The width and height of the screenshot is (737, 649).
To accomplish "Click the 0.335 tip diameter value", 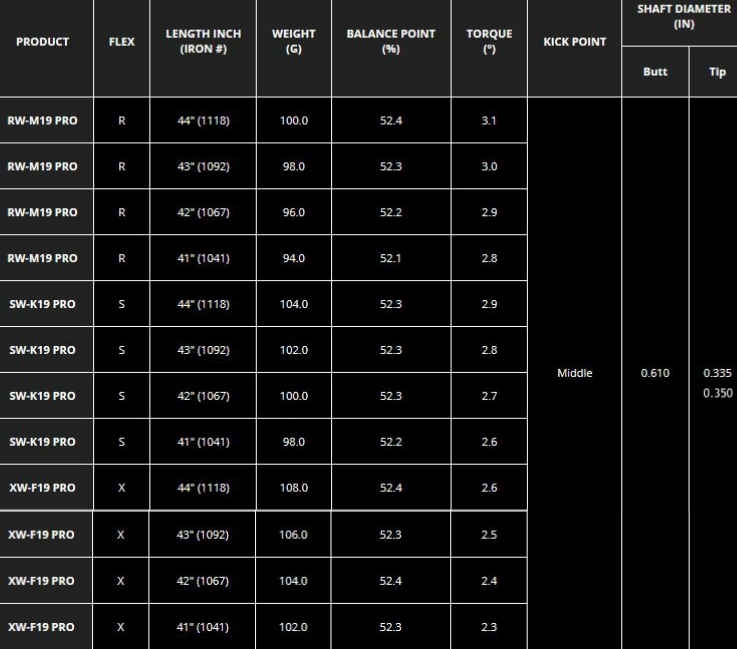I will click(717, 373).
